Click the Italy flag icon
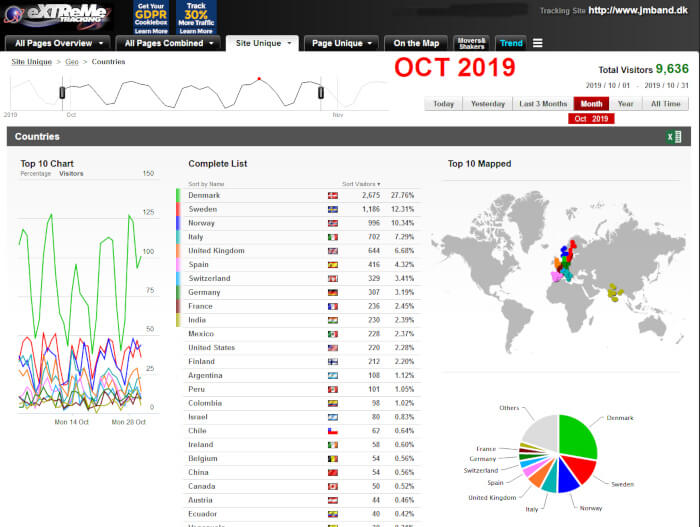The height and width of the screenshot is (527, 700). click(333, 237)
